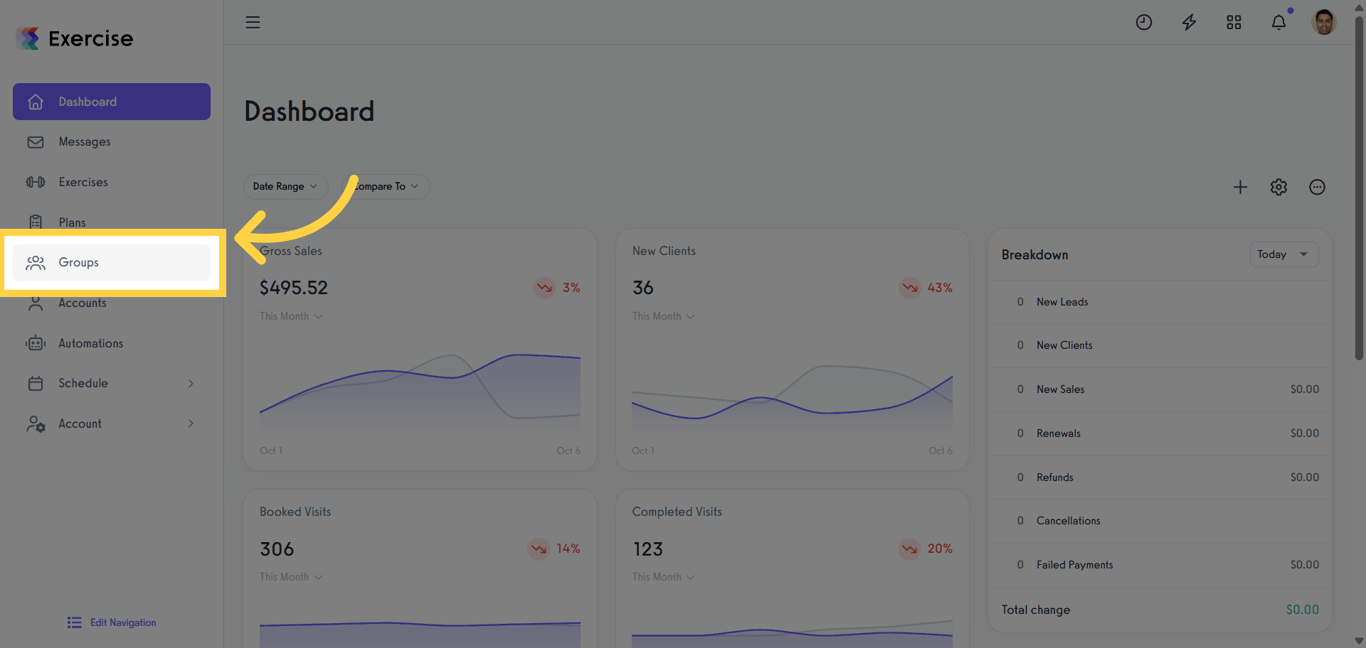Open the Date Range dropdown

tap(285, 186)
